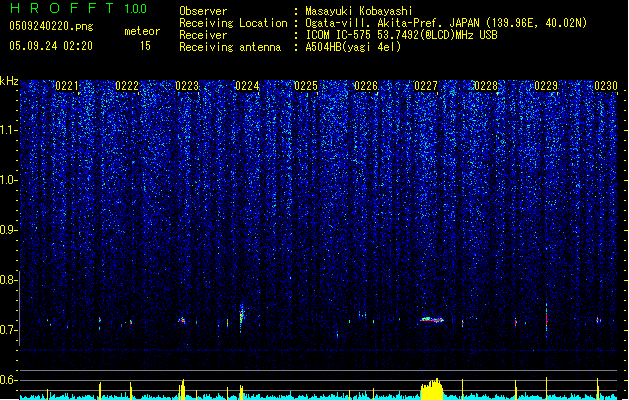Viewport: 629px width, 400px height.
Task: Select the antenna model A504HB(yagi 4el)
Action: point(353,47)
